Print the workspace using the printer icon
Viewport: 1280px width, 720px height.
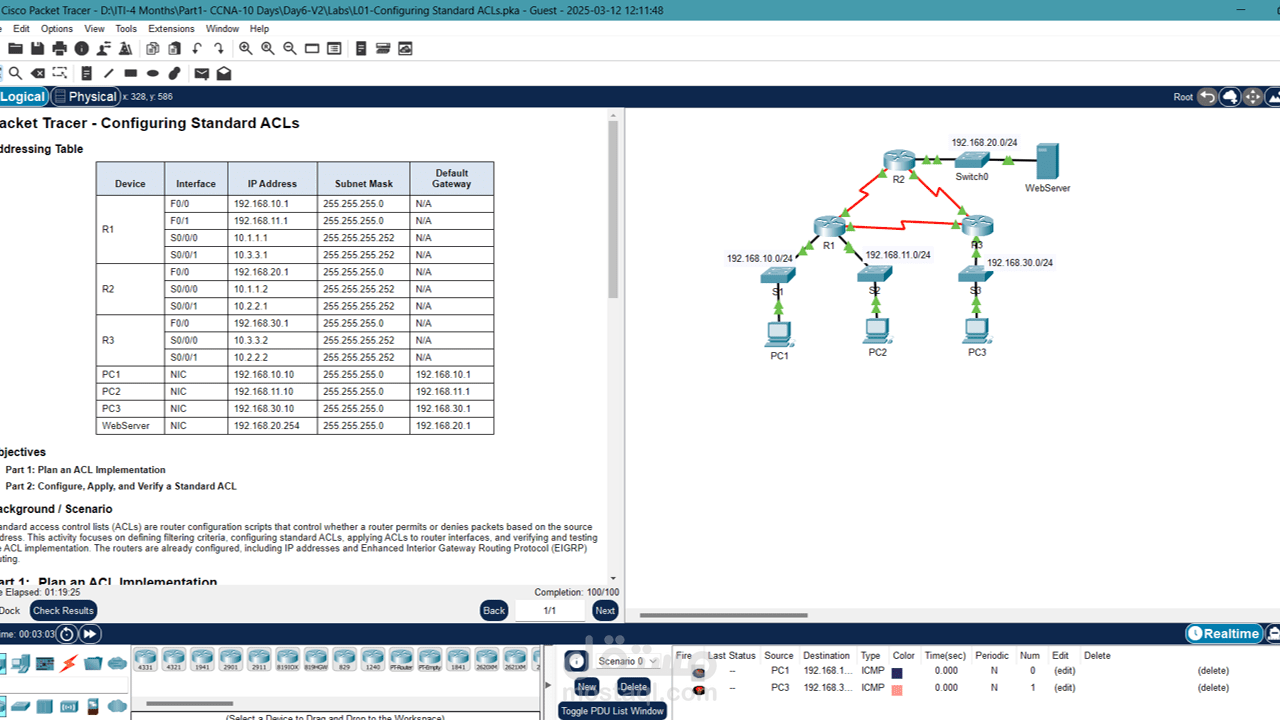[x=59, y=48]
